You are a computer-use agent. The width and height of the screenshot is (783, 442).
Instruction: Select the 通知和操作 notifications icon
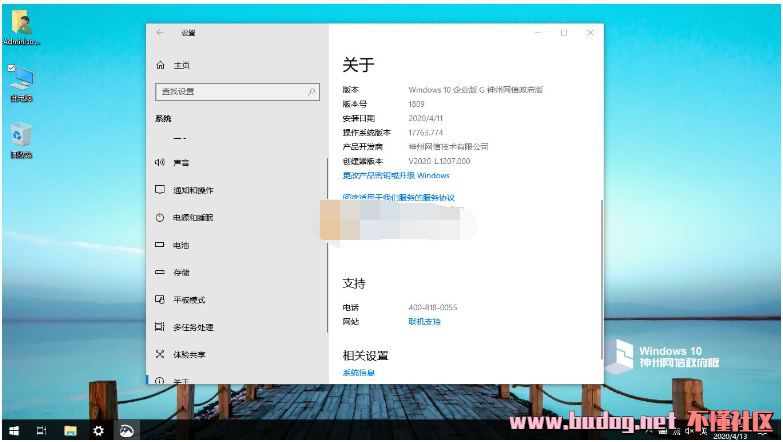coord(160,190)
